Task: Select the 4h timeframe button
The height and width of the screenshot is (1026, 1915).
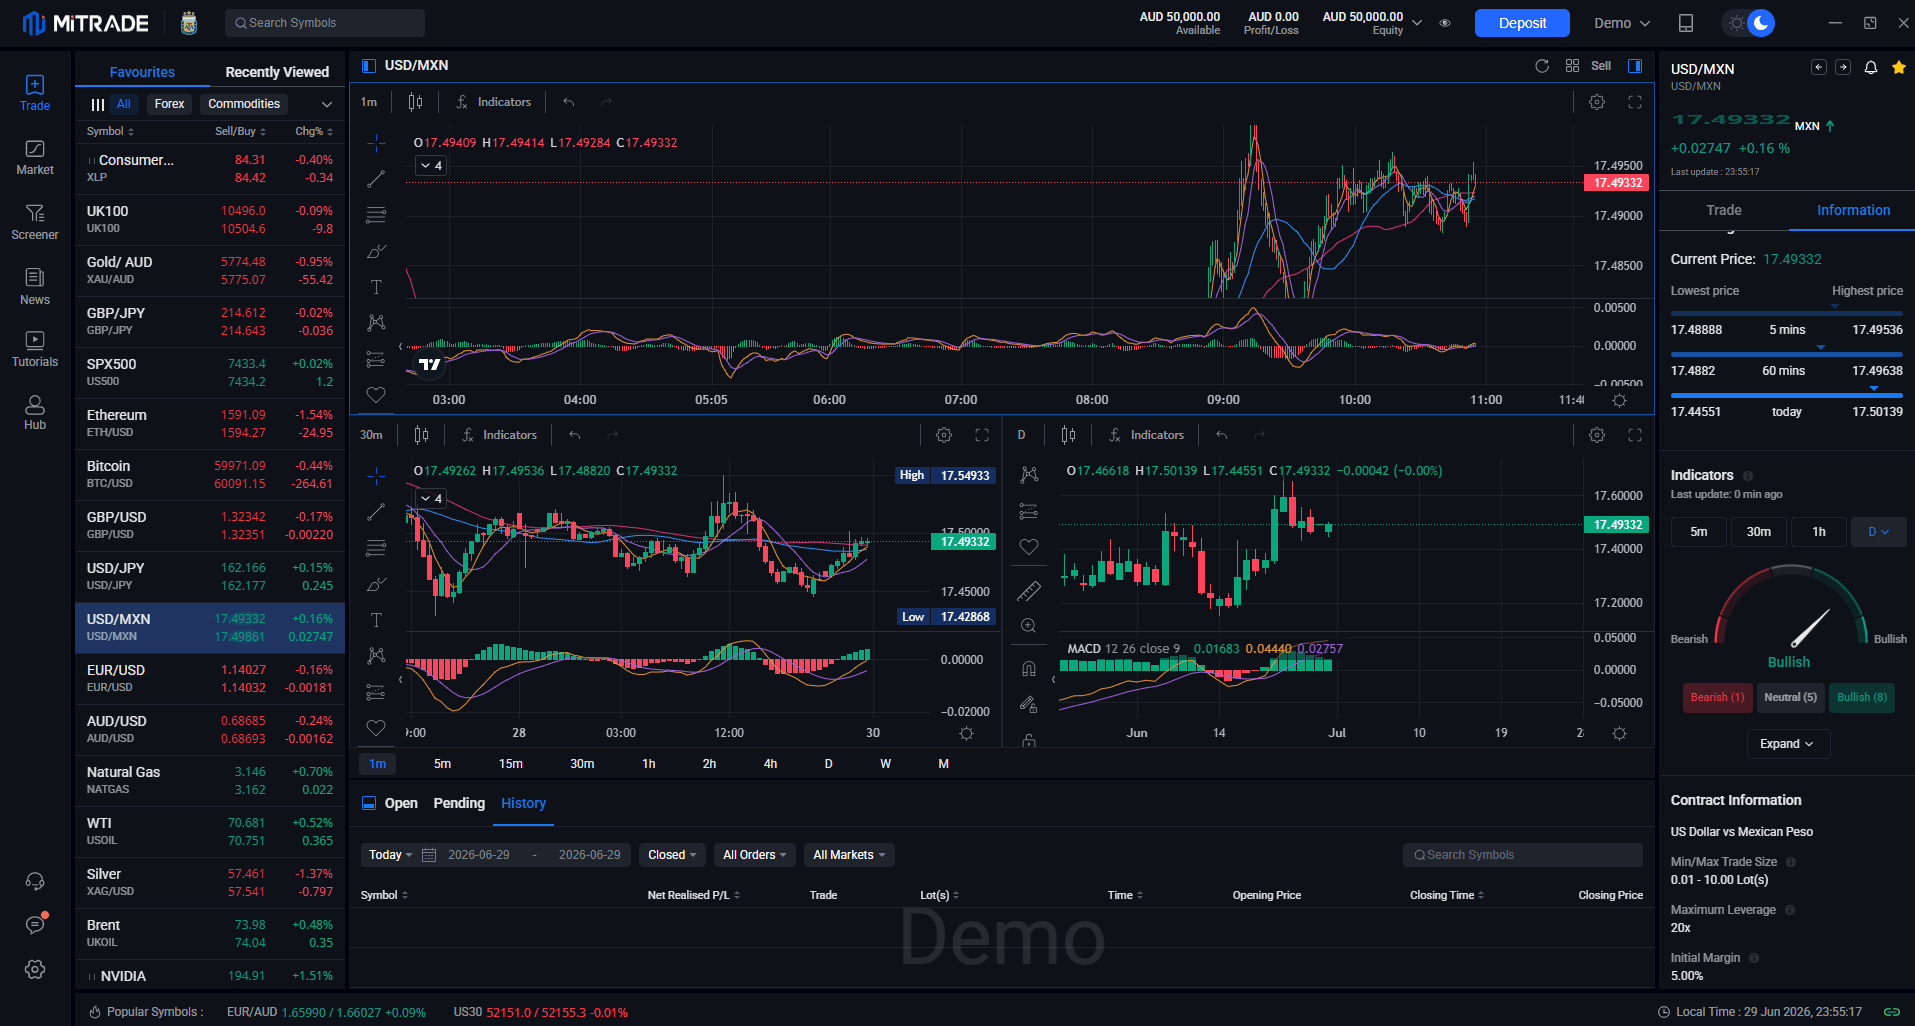Action: 770,764
